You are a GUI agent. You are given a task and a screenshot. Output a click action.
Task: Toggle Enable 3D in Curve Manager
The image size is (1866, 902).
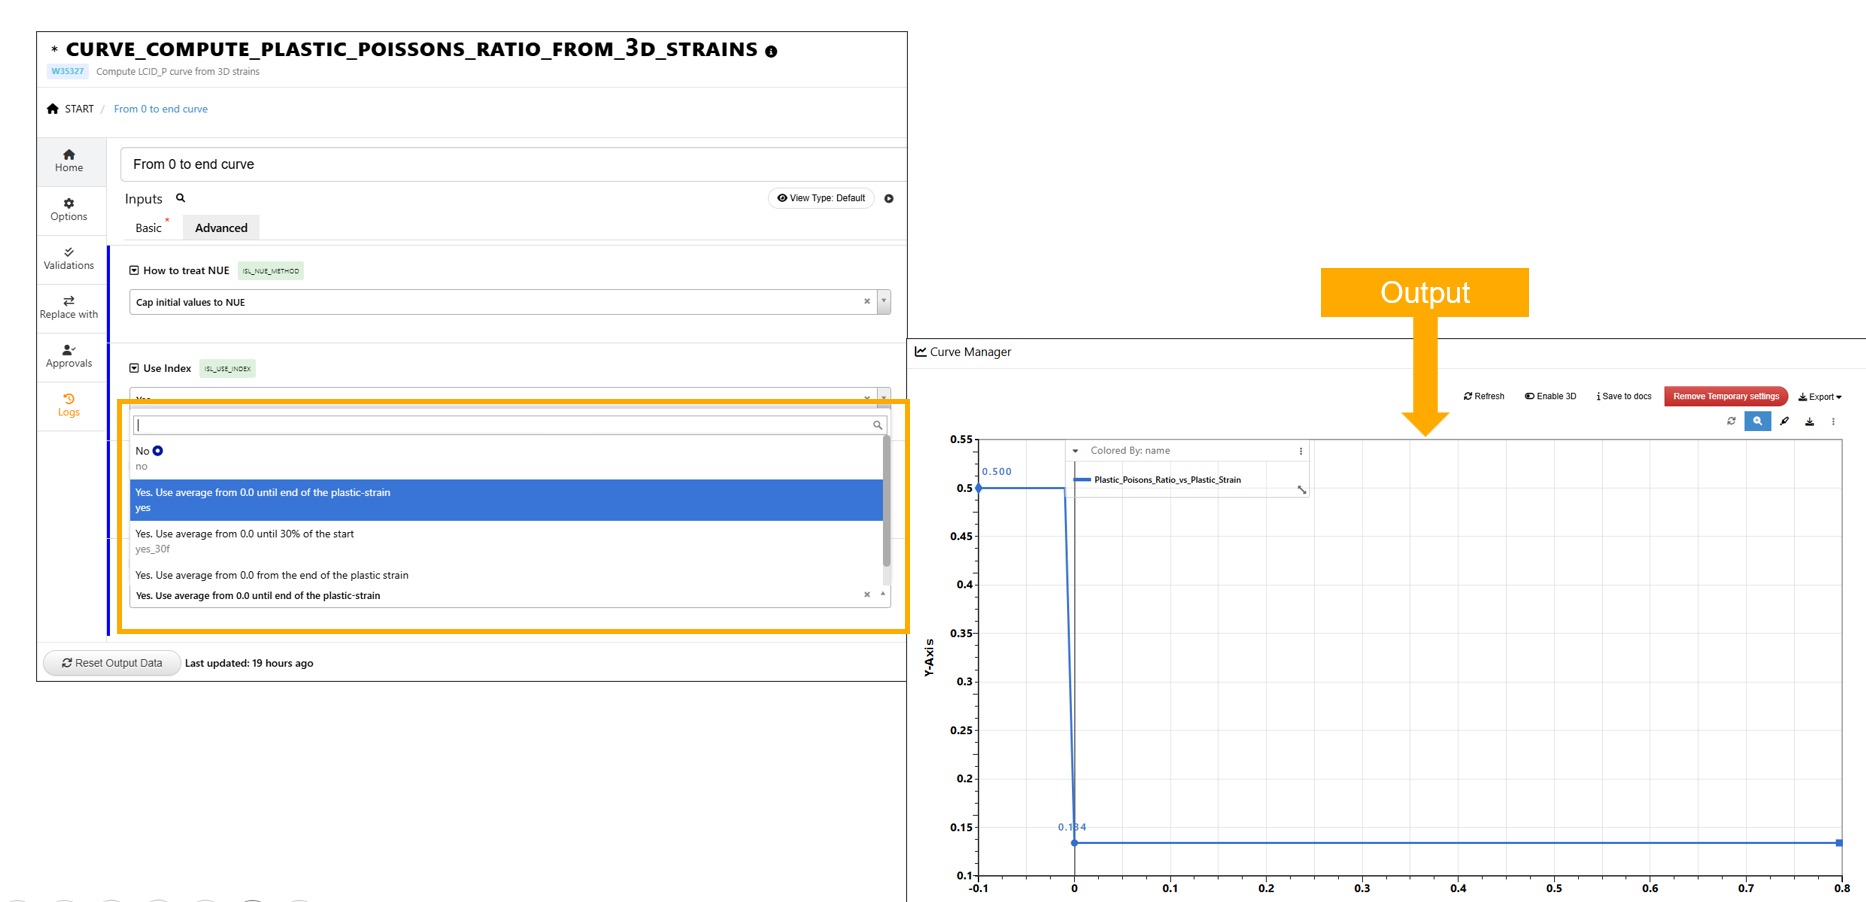coord(1550,397)
